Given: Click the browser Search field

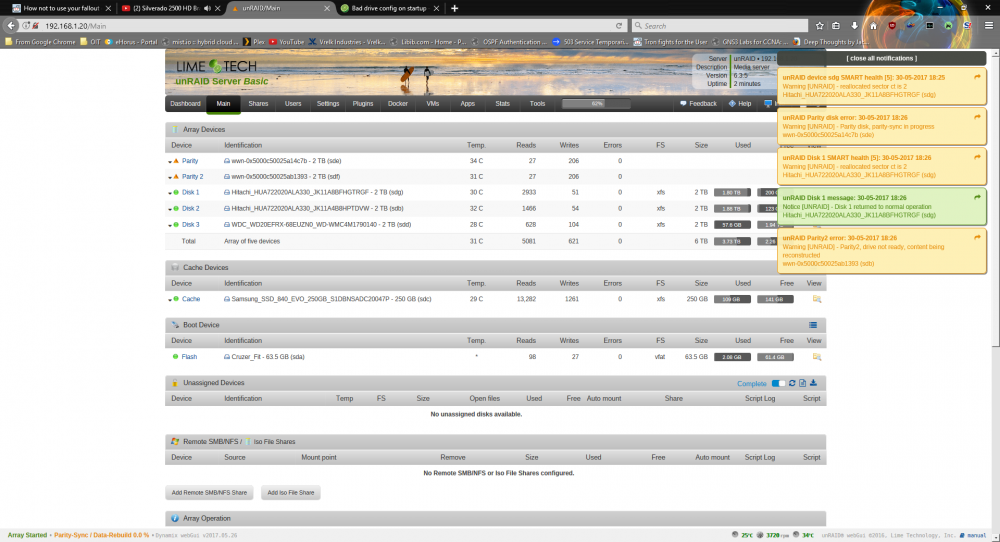Looking at the screenshot, I should tap(719, 26).
